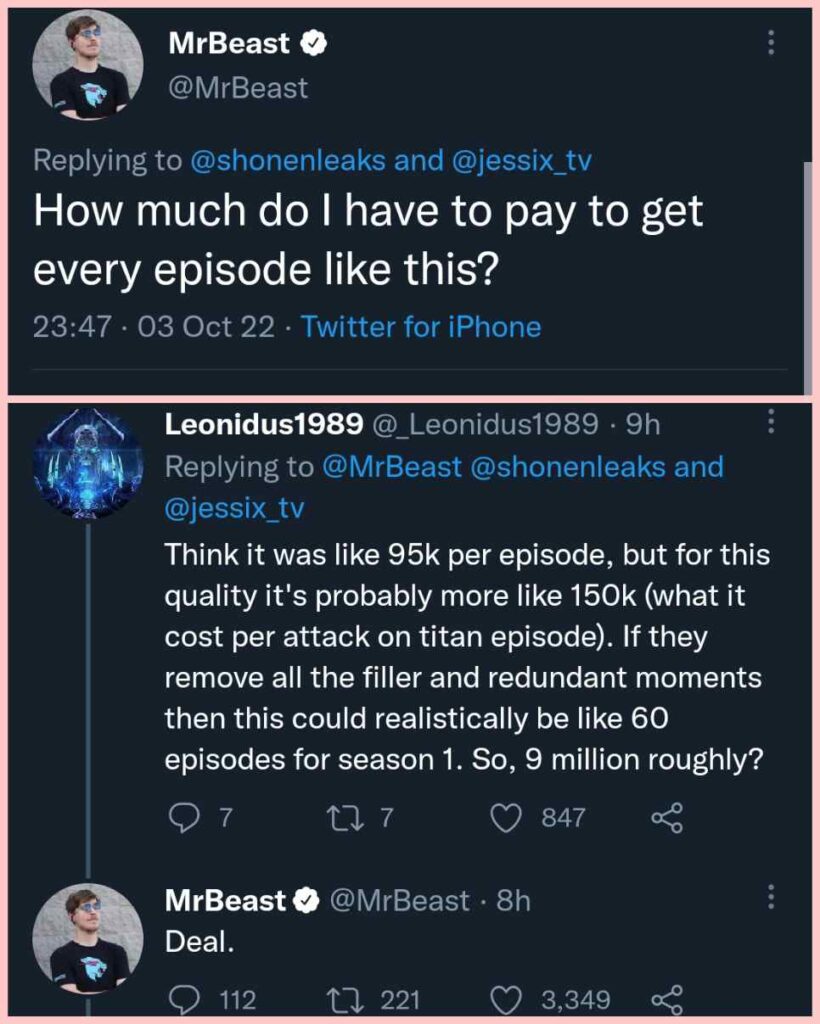Click comment icon on MrBeast's Deal reply

coord(182,998)
